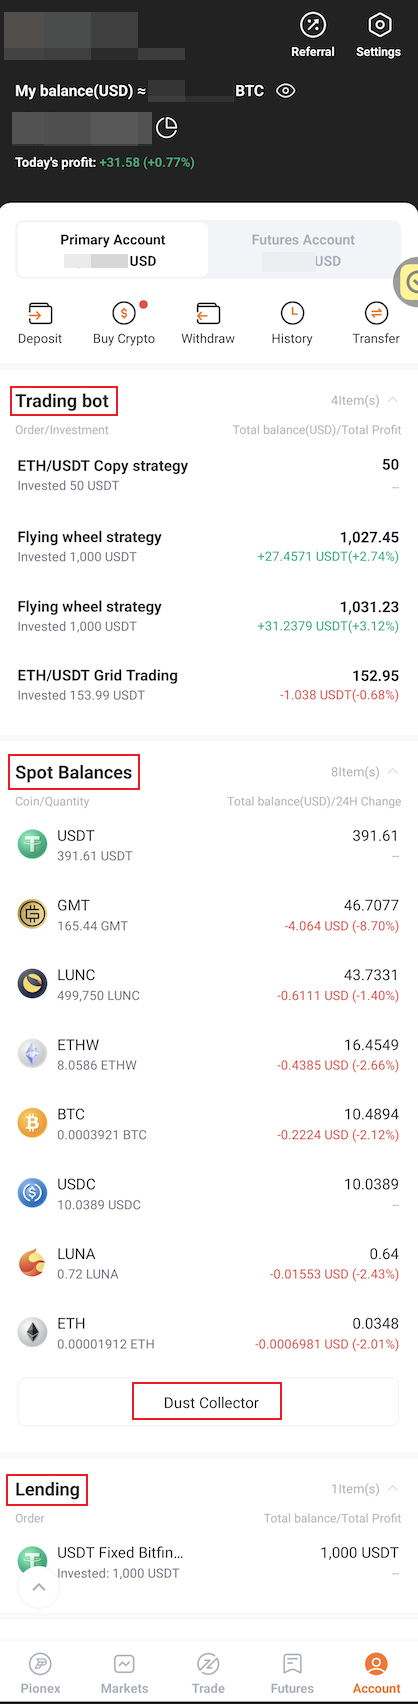
Task: Open balance pie chart icon
Action: click(167, 127)
